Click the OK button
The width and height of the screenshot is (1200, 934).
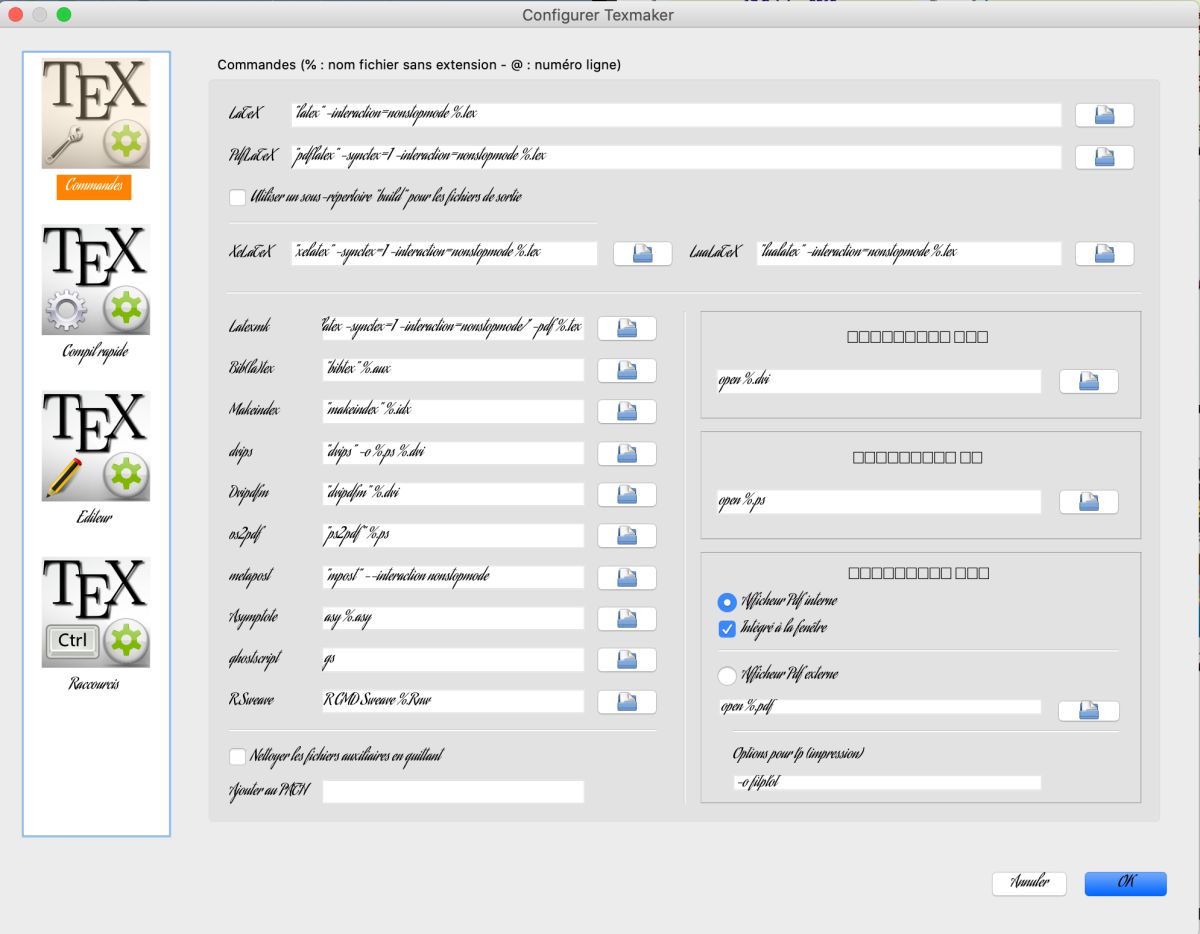point(1126,883)
